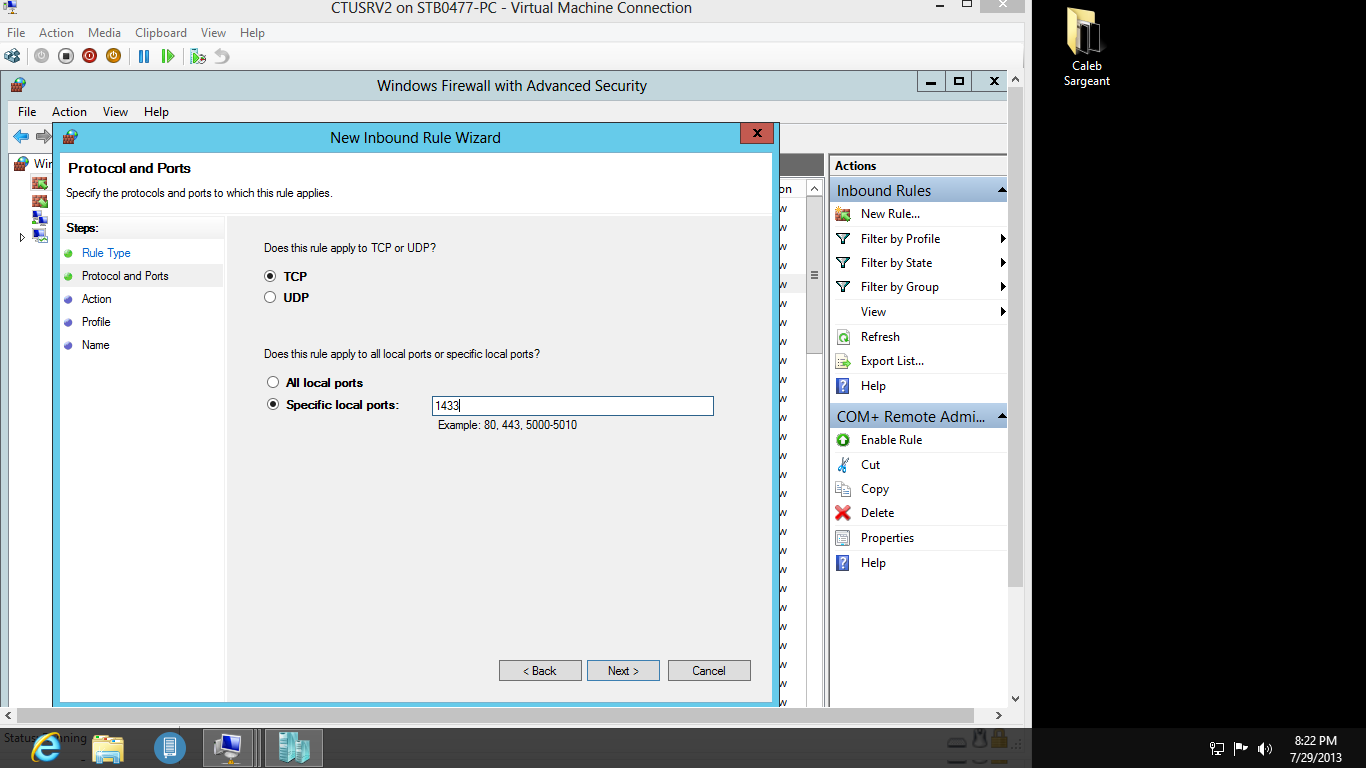Expand the Filter by Group submenu arrow
The image size is (1366, 768).
point(1002,287)
